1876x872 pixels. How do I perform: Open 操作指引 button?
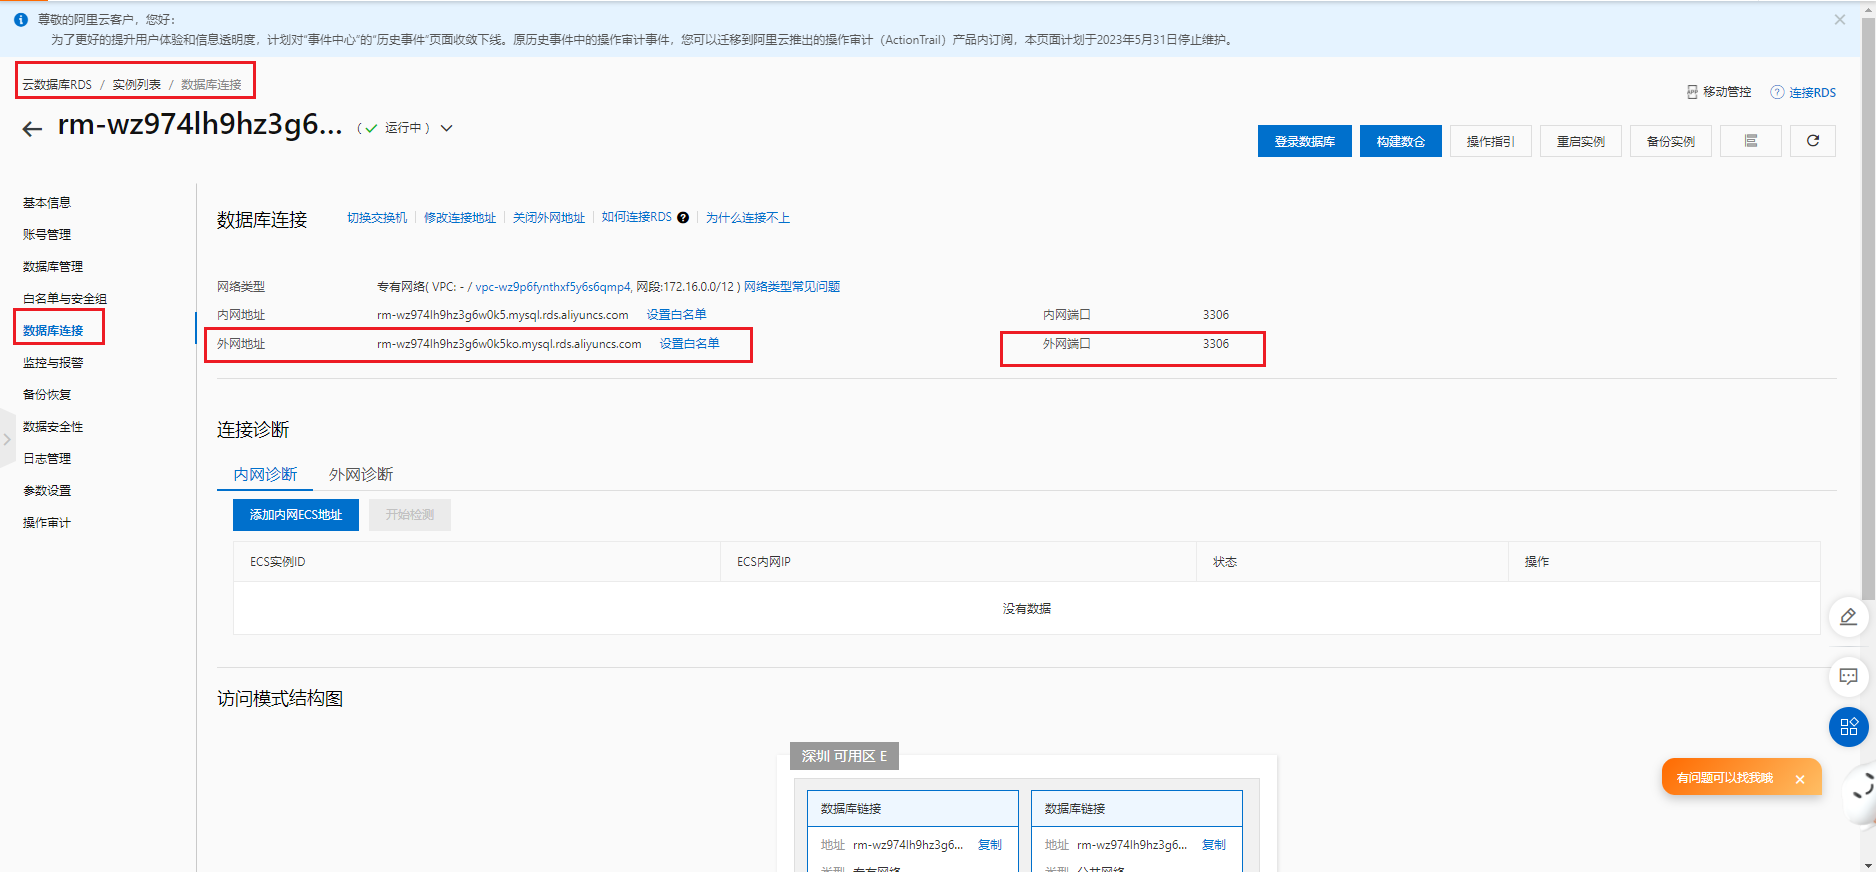(1490, 141)
